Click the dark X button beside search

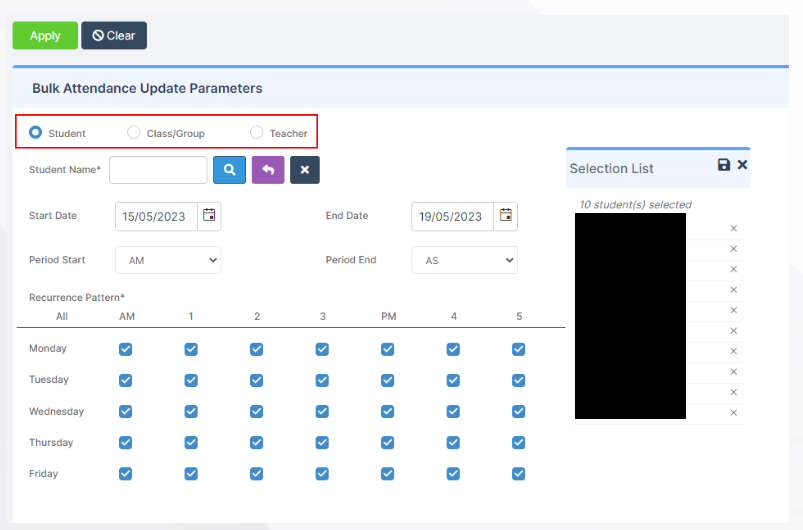tap(305, 170)
